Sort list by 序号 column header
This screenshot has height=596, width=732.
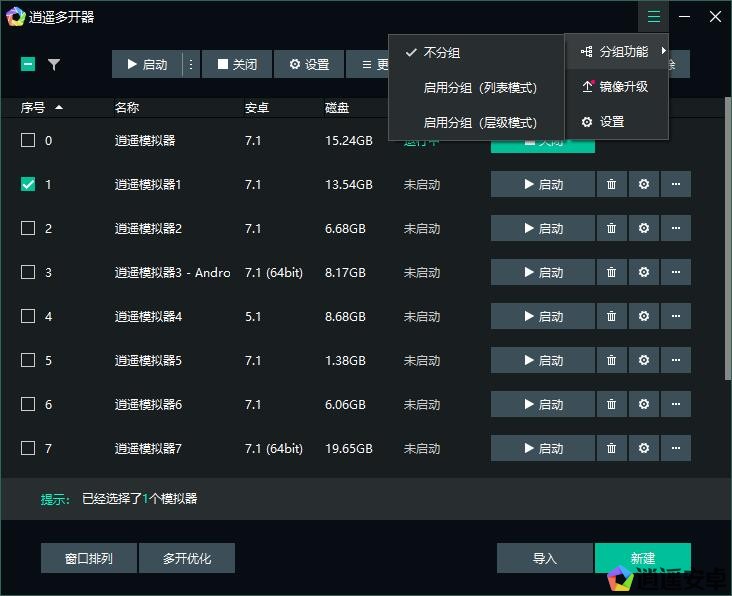coord(41,107)
